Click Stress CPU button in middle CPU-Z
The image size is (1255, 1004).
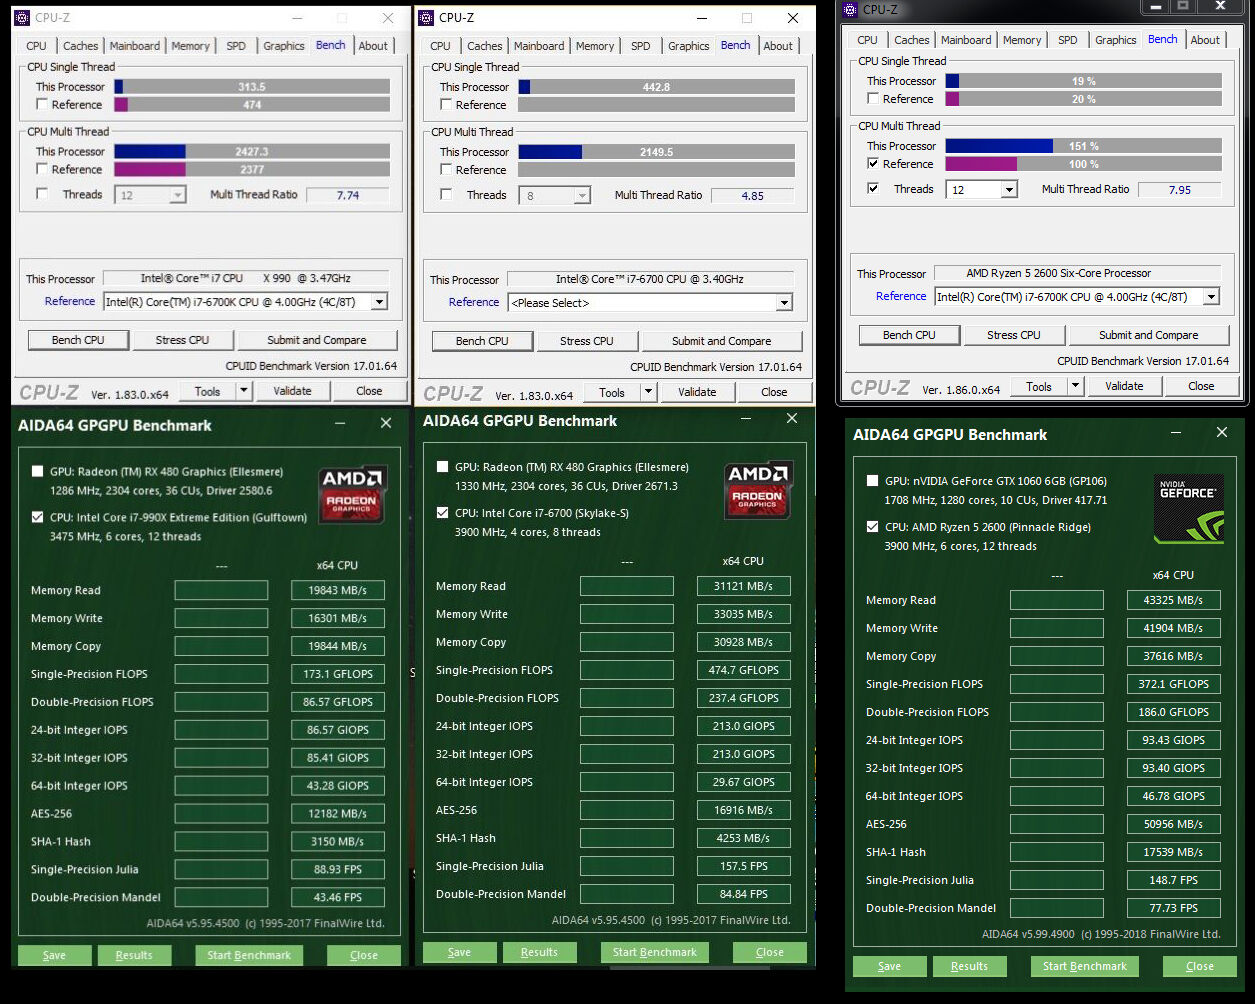tap(587, 341)
